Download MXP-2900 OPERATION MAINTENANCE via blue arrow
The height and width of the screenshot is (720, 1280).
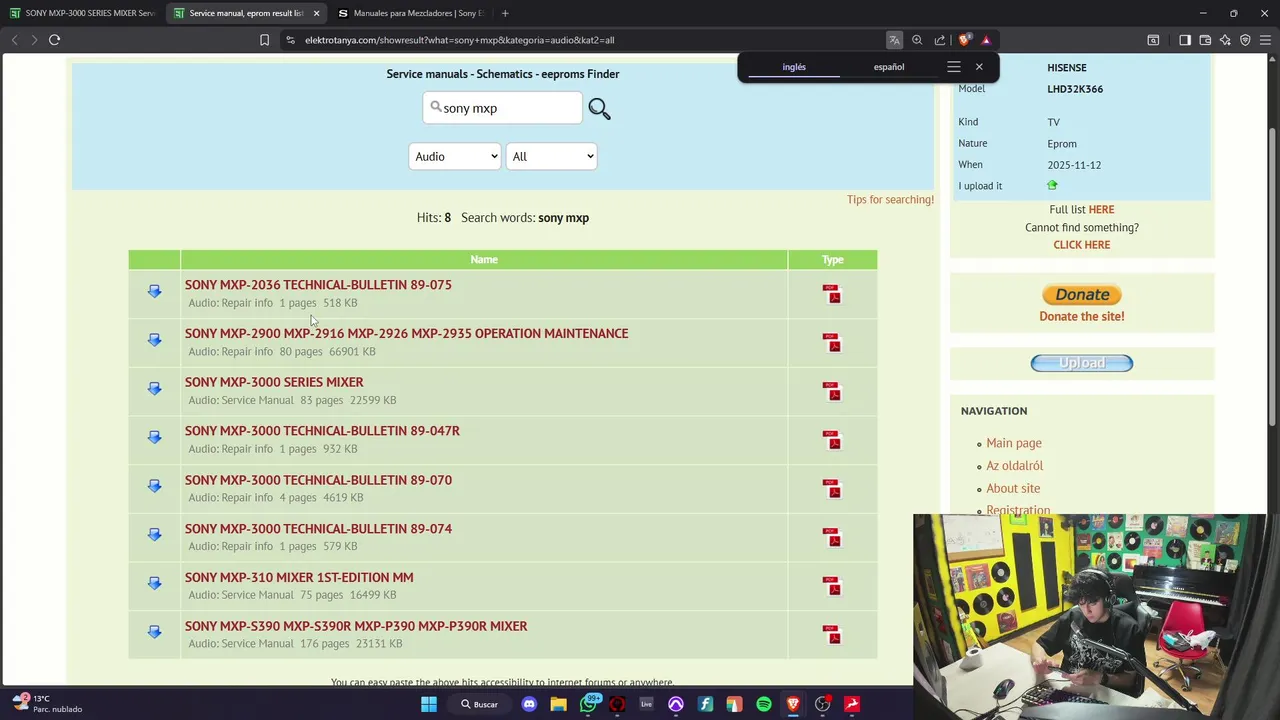pos(154,340)
